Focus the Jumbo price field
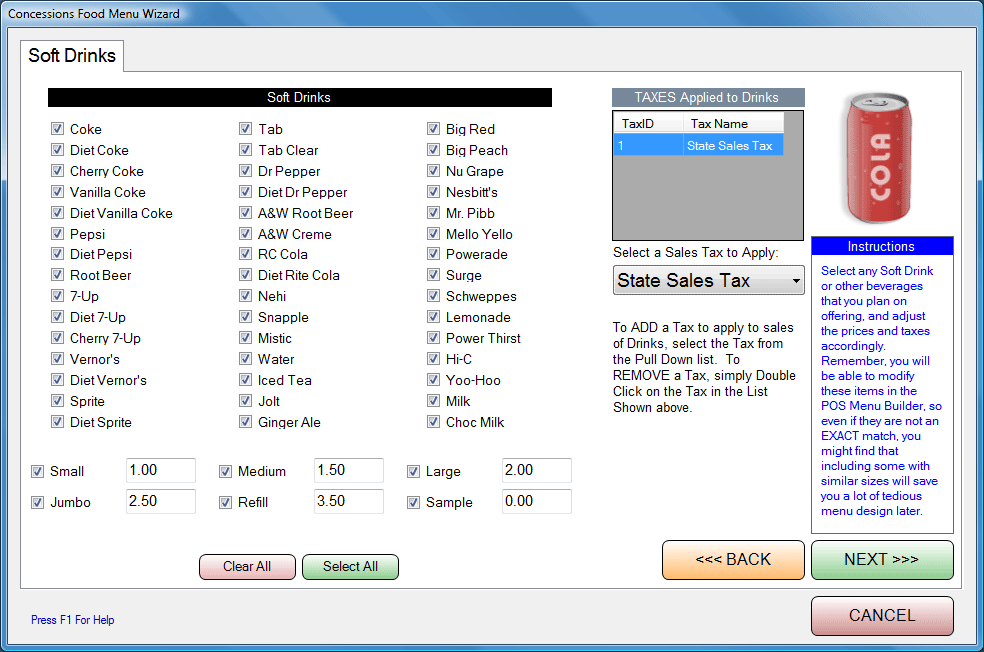 pos(161,501)
